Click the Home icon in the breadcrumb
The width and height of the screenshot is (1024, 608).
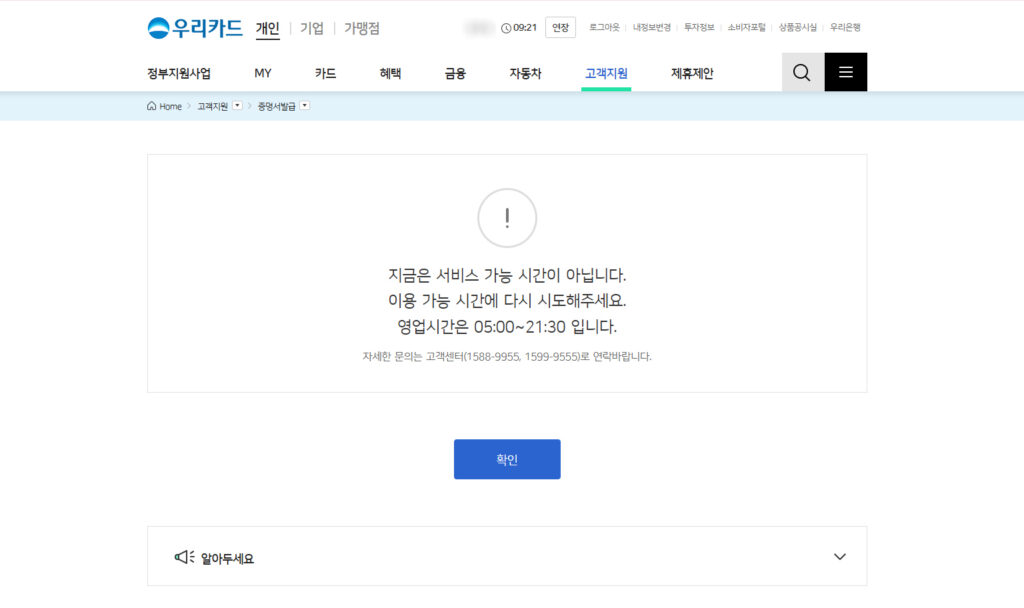(x=150, y=106)
